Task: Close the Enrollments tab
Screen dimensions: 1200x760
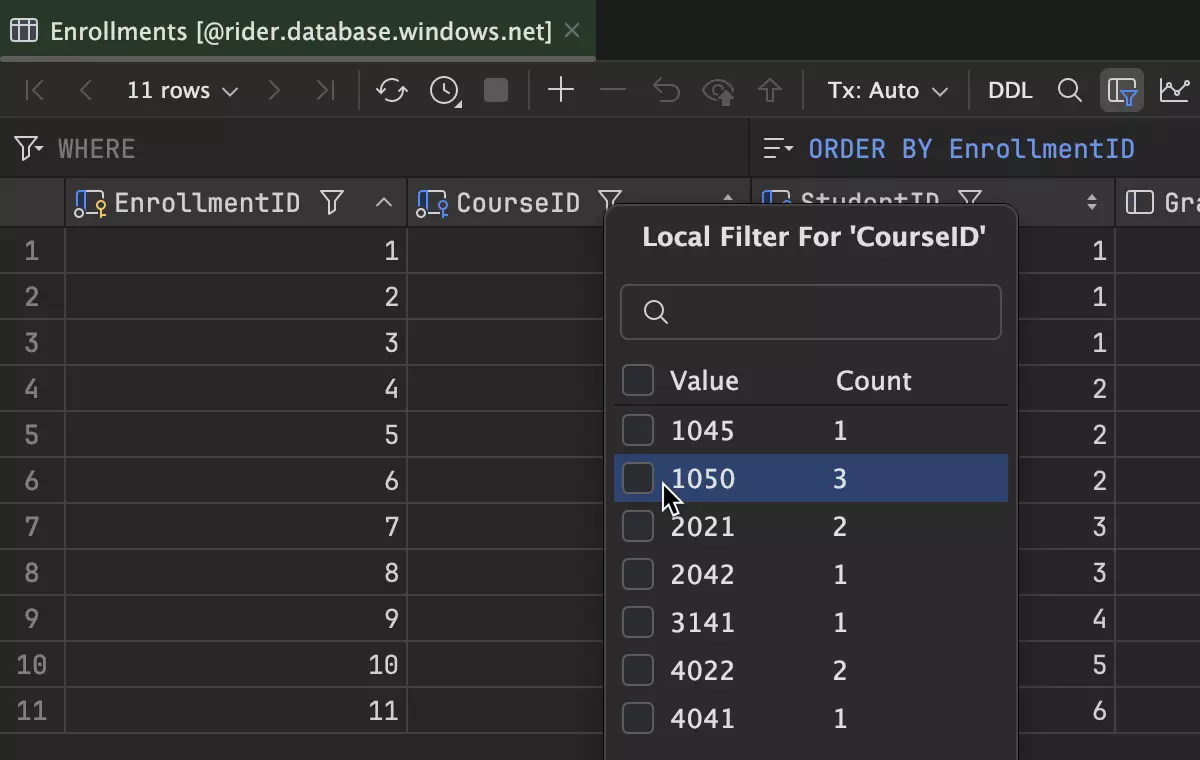Action: (x=572, y=31)
